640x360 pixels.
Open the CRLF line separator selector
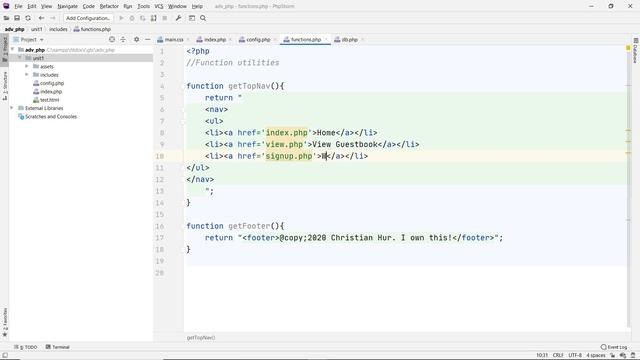(x=558, y=355)
